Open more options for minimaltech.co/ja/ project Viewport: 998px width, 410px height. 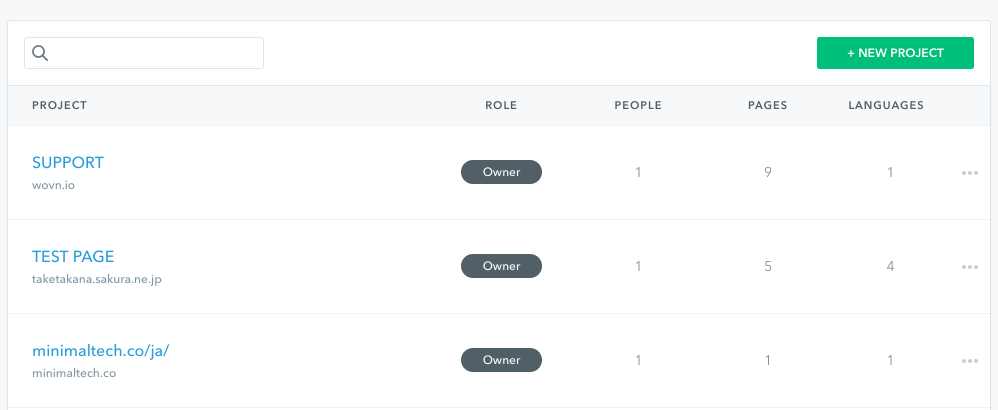coord(969,361)
